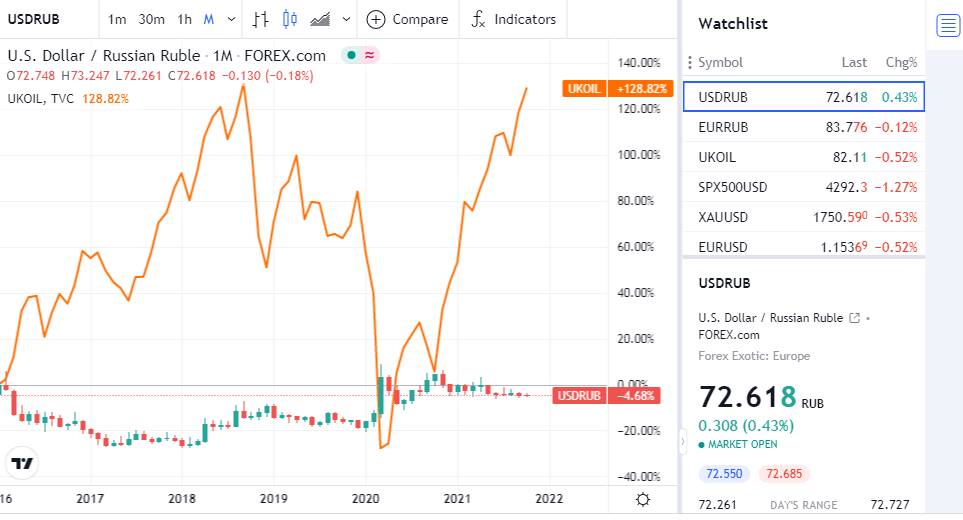Select EURRUB in the watchlist
The height and width of the screenshot is (520, 963).
point(804,127)
